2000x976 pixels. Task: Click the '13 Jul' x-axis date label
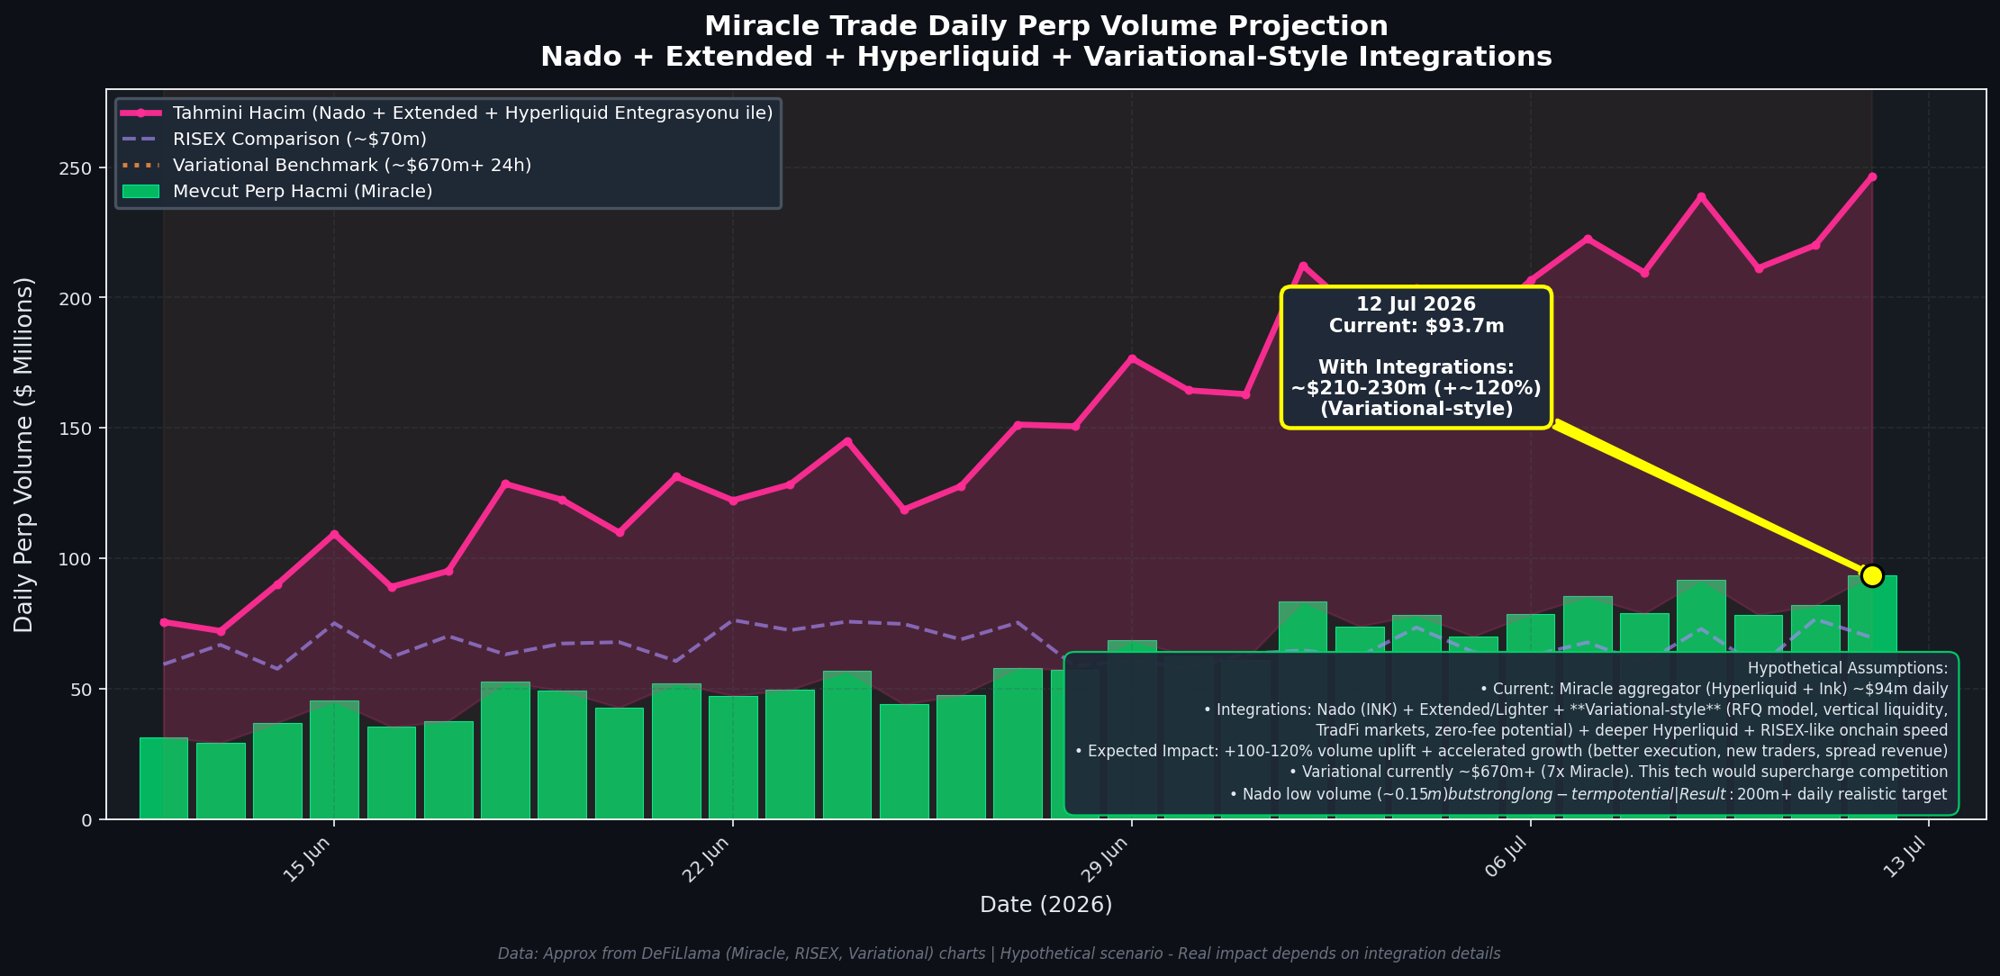(1904, 859)
